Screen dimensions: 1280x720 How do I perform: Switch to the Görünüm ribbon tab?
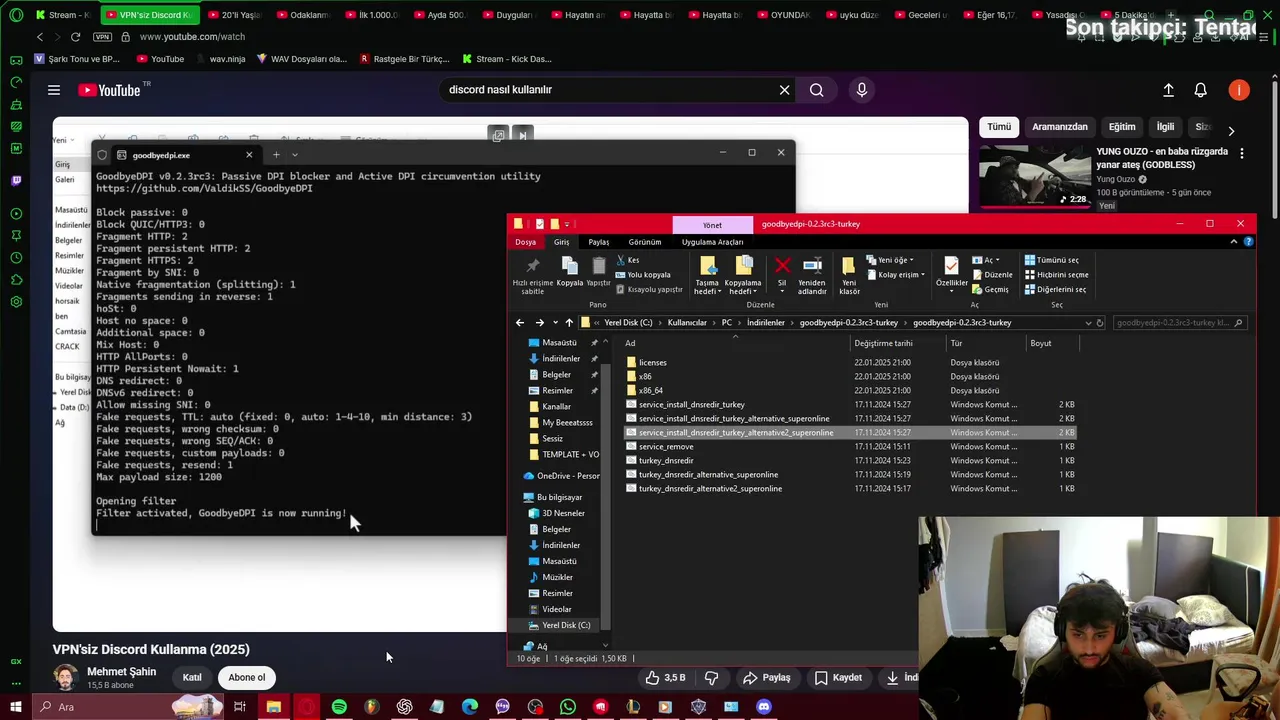pyautogui.click(x=645, y=242)
